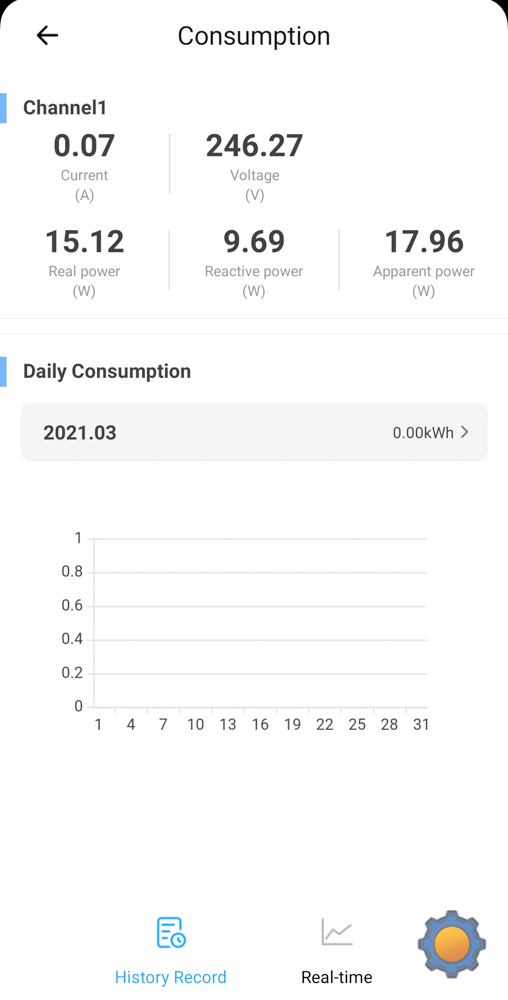Tap day 1 on the chart axis
The height and width of the screenshot is (1000, 508).
click(x=98, y=724)
